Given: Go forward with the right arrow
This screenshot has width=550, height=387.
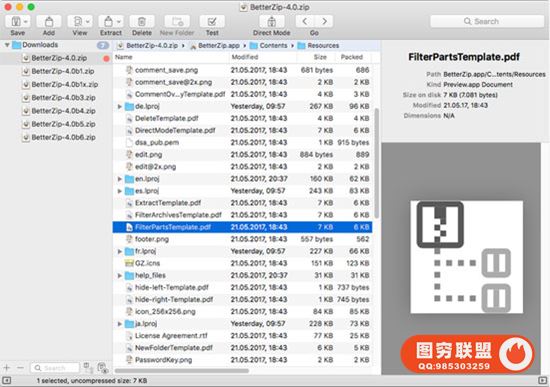Looking at the screenshot, I should click(324, 21).
